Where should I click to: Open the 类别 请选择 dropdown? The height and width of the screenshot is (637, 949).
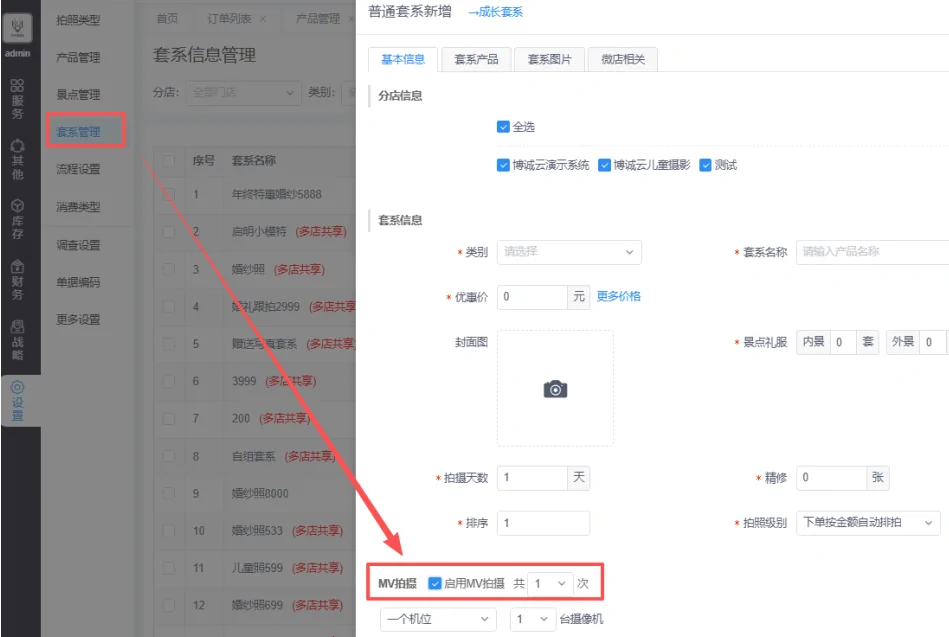pyautogui.click(x=569, y=252)
